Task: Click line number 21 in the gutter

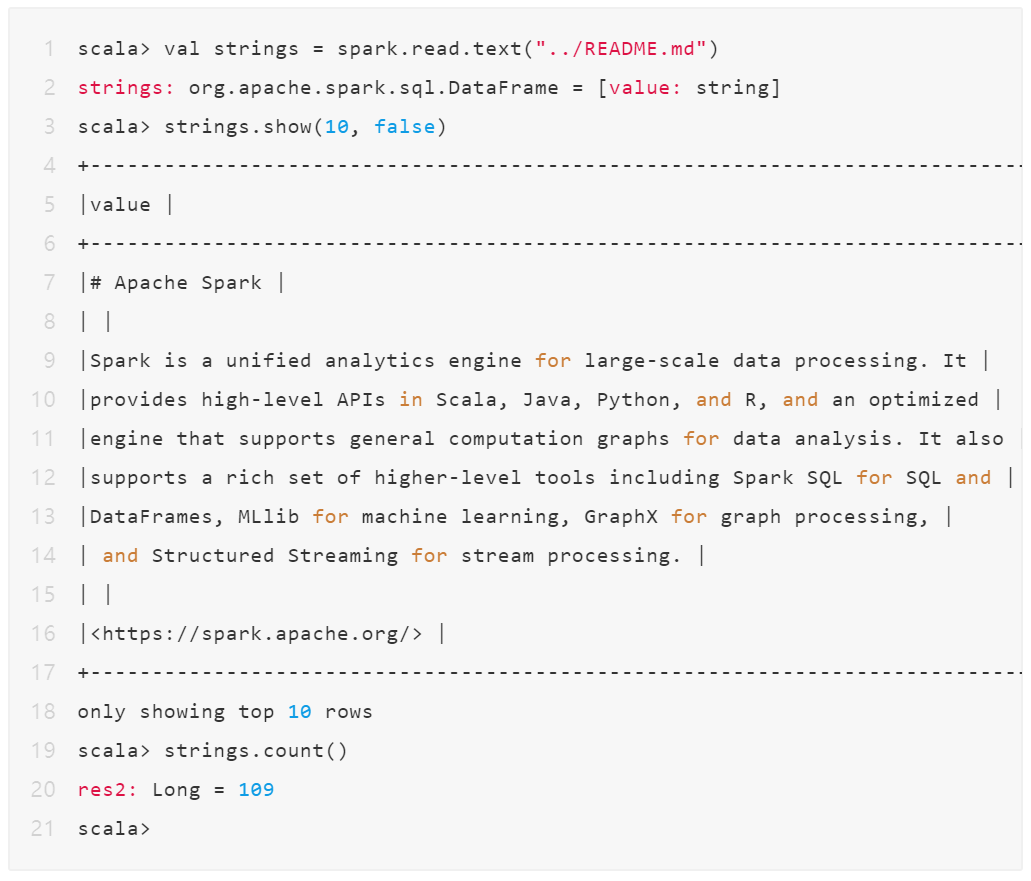Action: (43, 829)
